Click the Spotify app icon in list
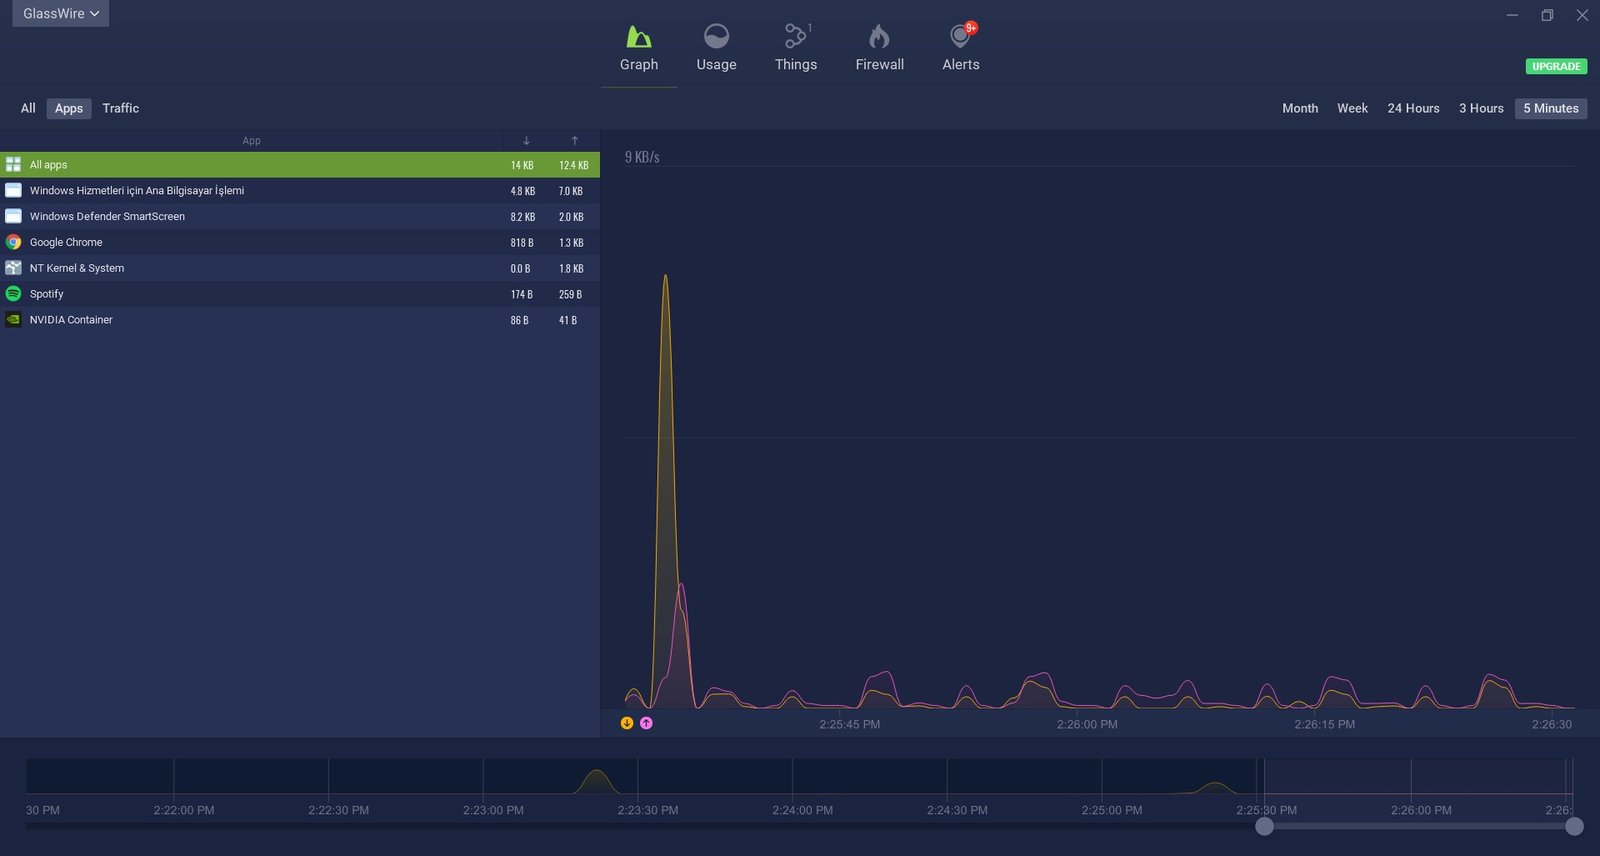Image resolution: width=1600 pixels, height=856 pixels. click(13, 294)
